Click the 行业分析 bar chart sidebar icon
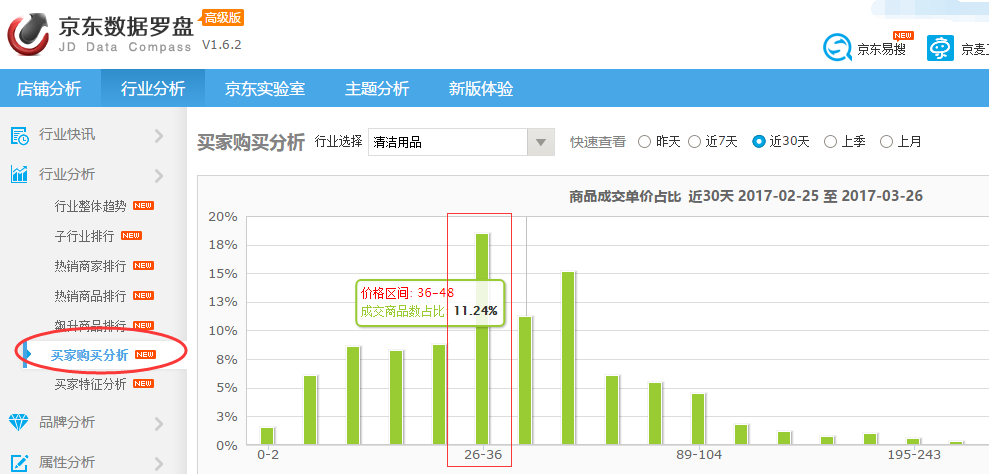Screen dimensions: 989x474 click(x=20, y=174)
